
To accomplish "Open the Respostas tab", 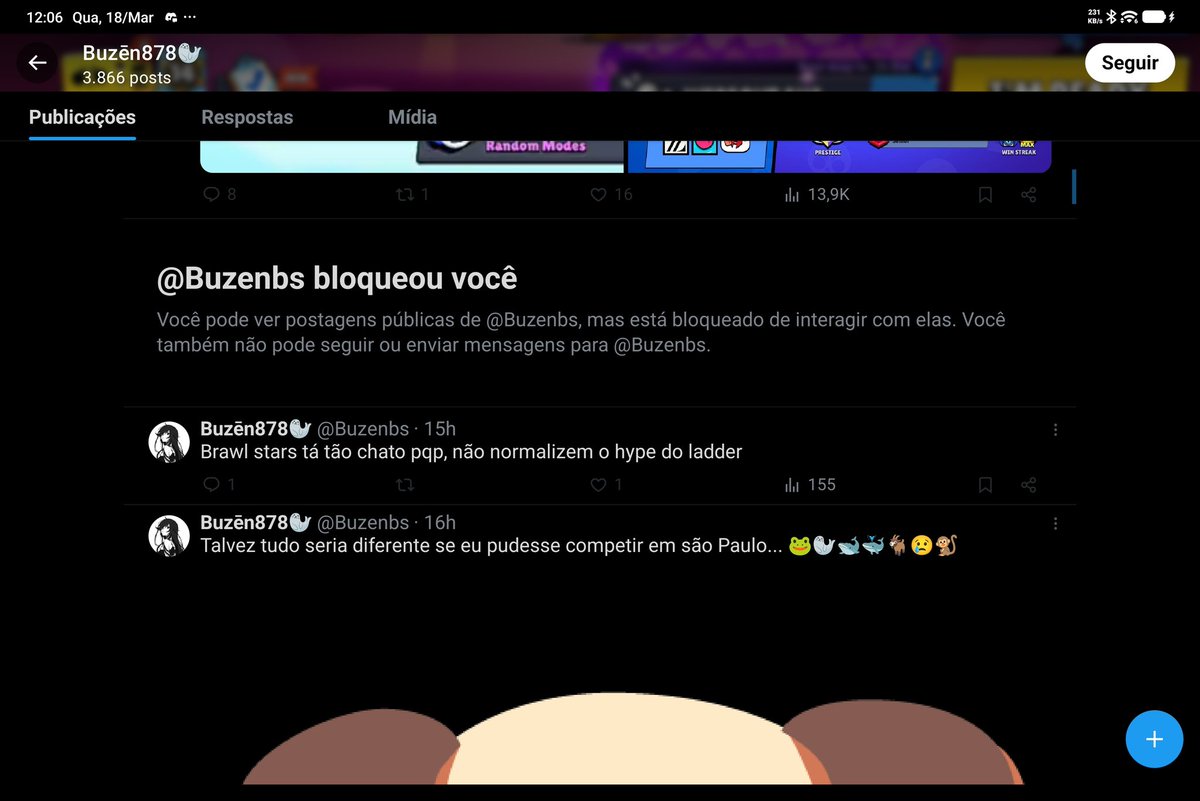I will click(247, 117).
